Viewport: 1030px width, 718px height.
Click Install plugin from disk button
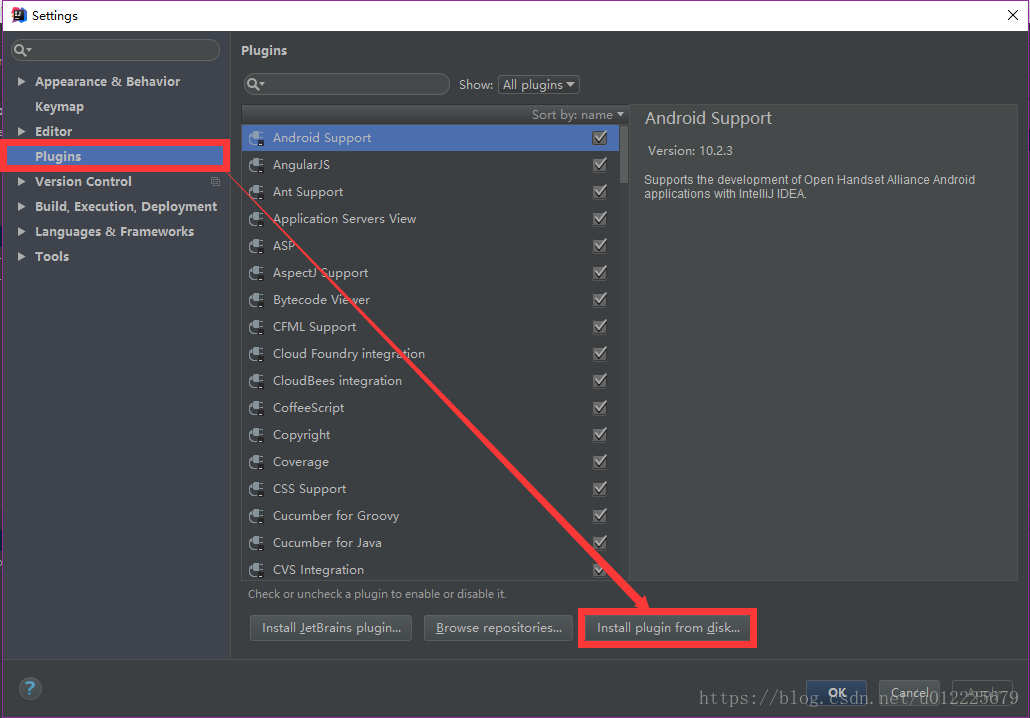click(668, 628)
